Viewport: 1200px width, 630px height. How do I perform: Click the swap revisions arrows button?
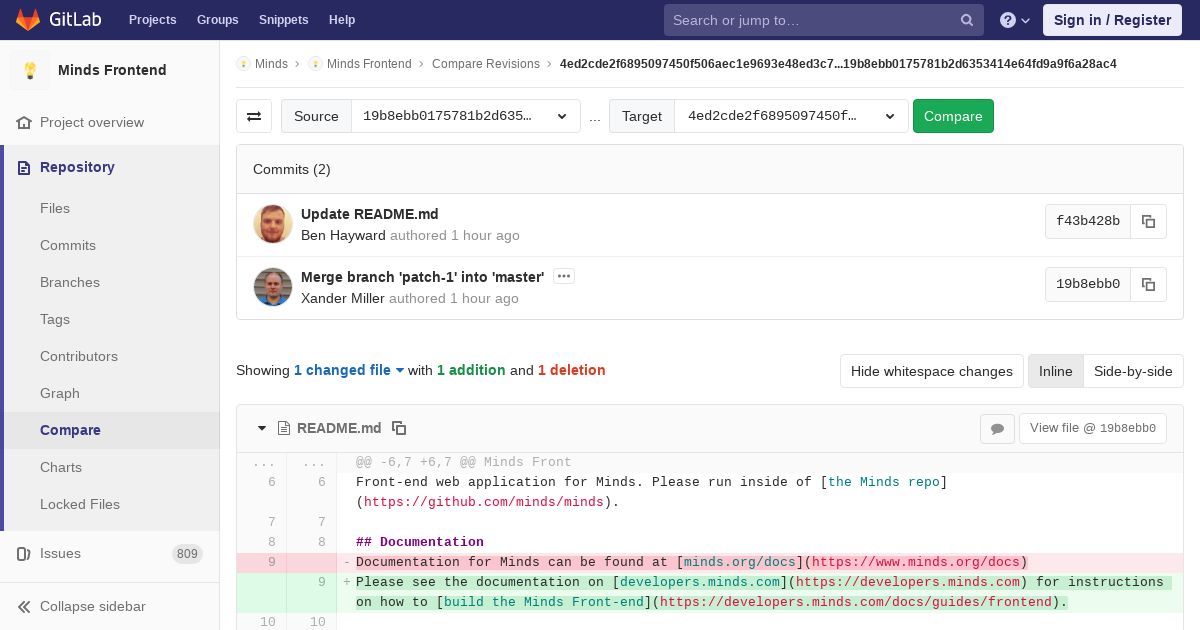(x=254, y=116)
